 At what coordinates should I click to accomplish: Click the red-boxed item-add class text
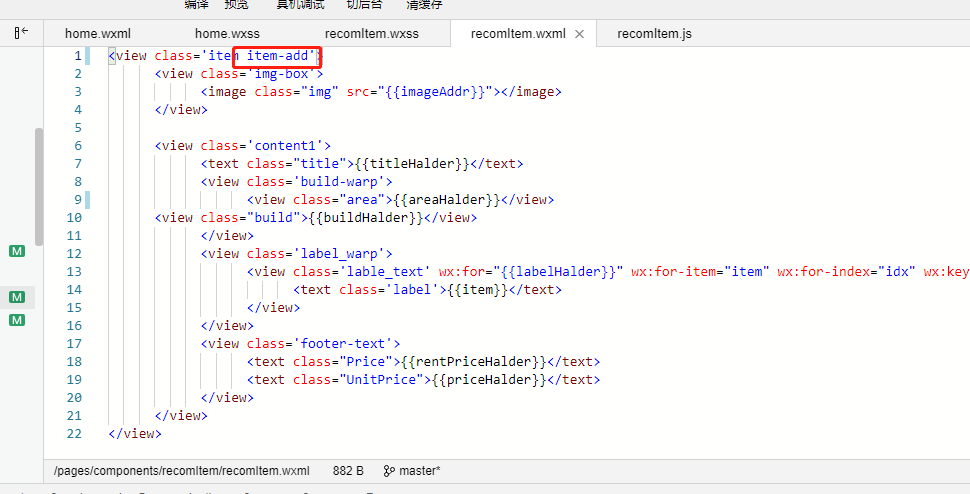point(277,56)
